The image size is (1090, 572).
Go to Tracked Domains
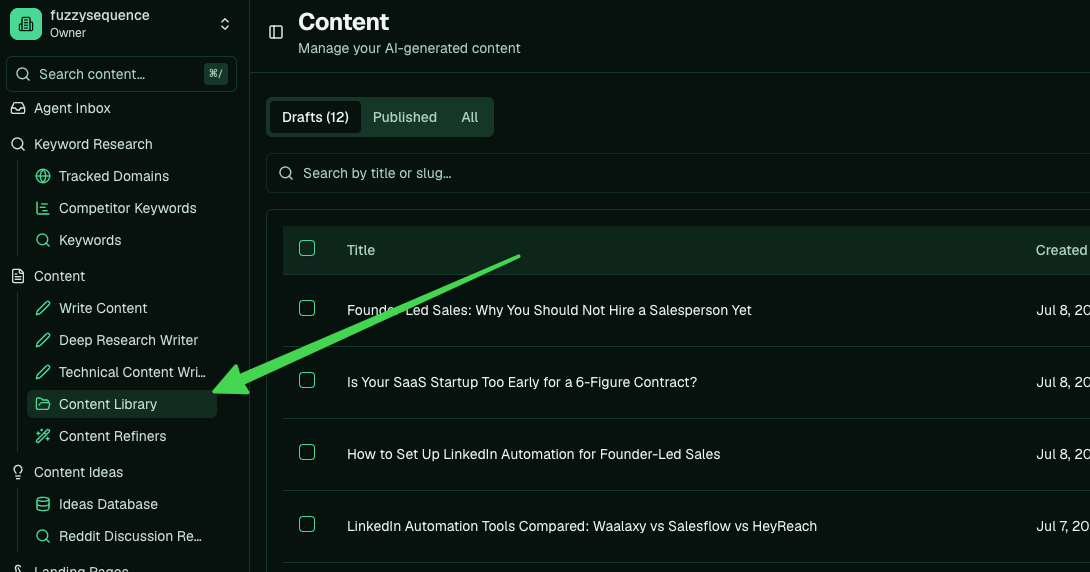coord(114,176)
